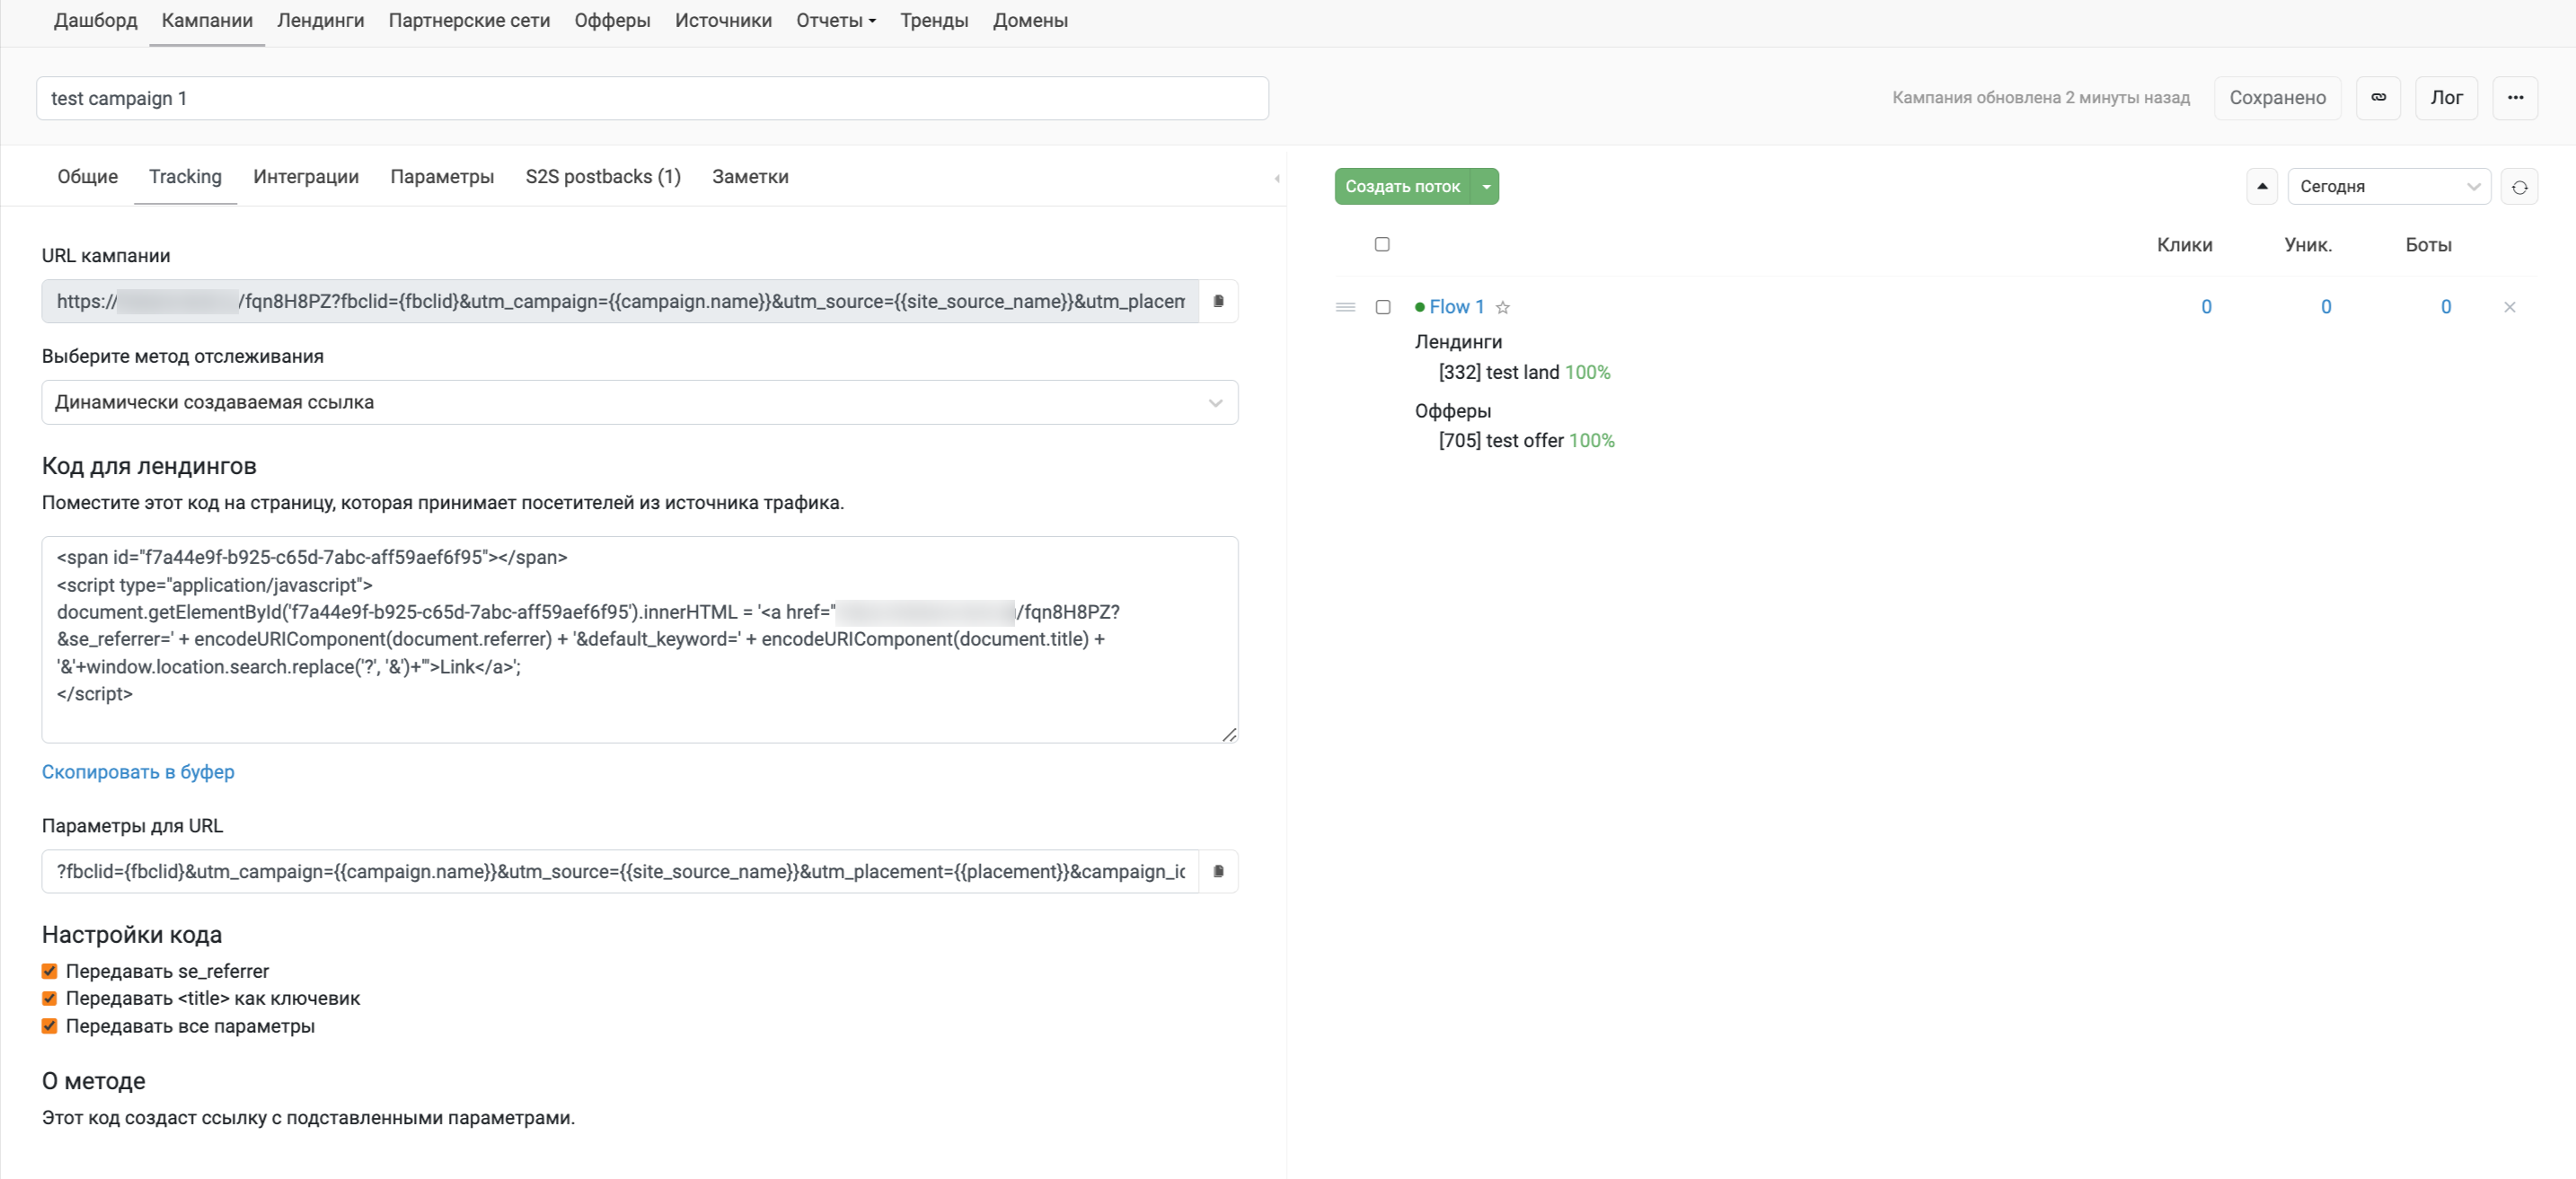Switch to the Общие tab

(x=87, y=177)
